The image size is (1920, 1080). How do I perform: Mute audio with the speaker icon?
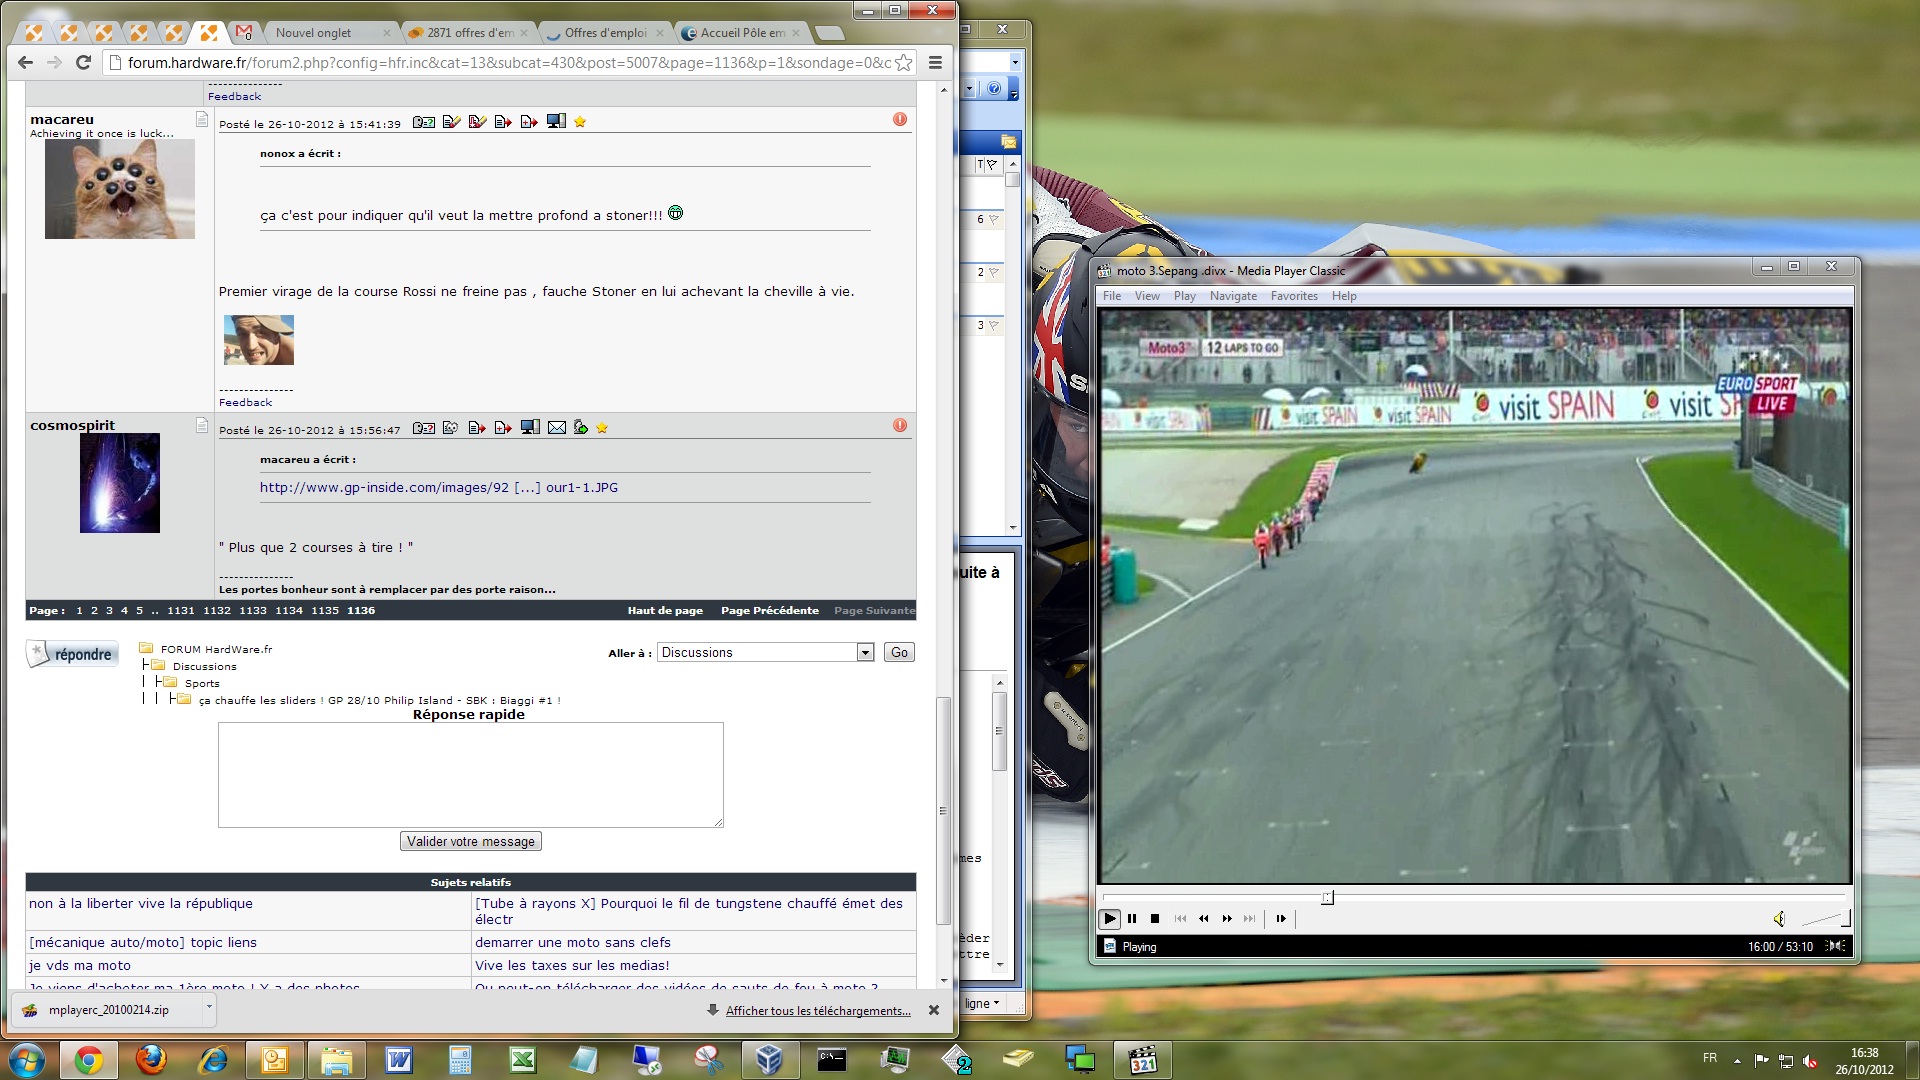[1779, 918]
